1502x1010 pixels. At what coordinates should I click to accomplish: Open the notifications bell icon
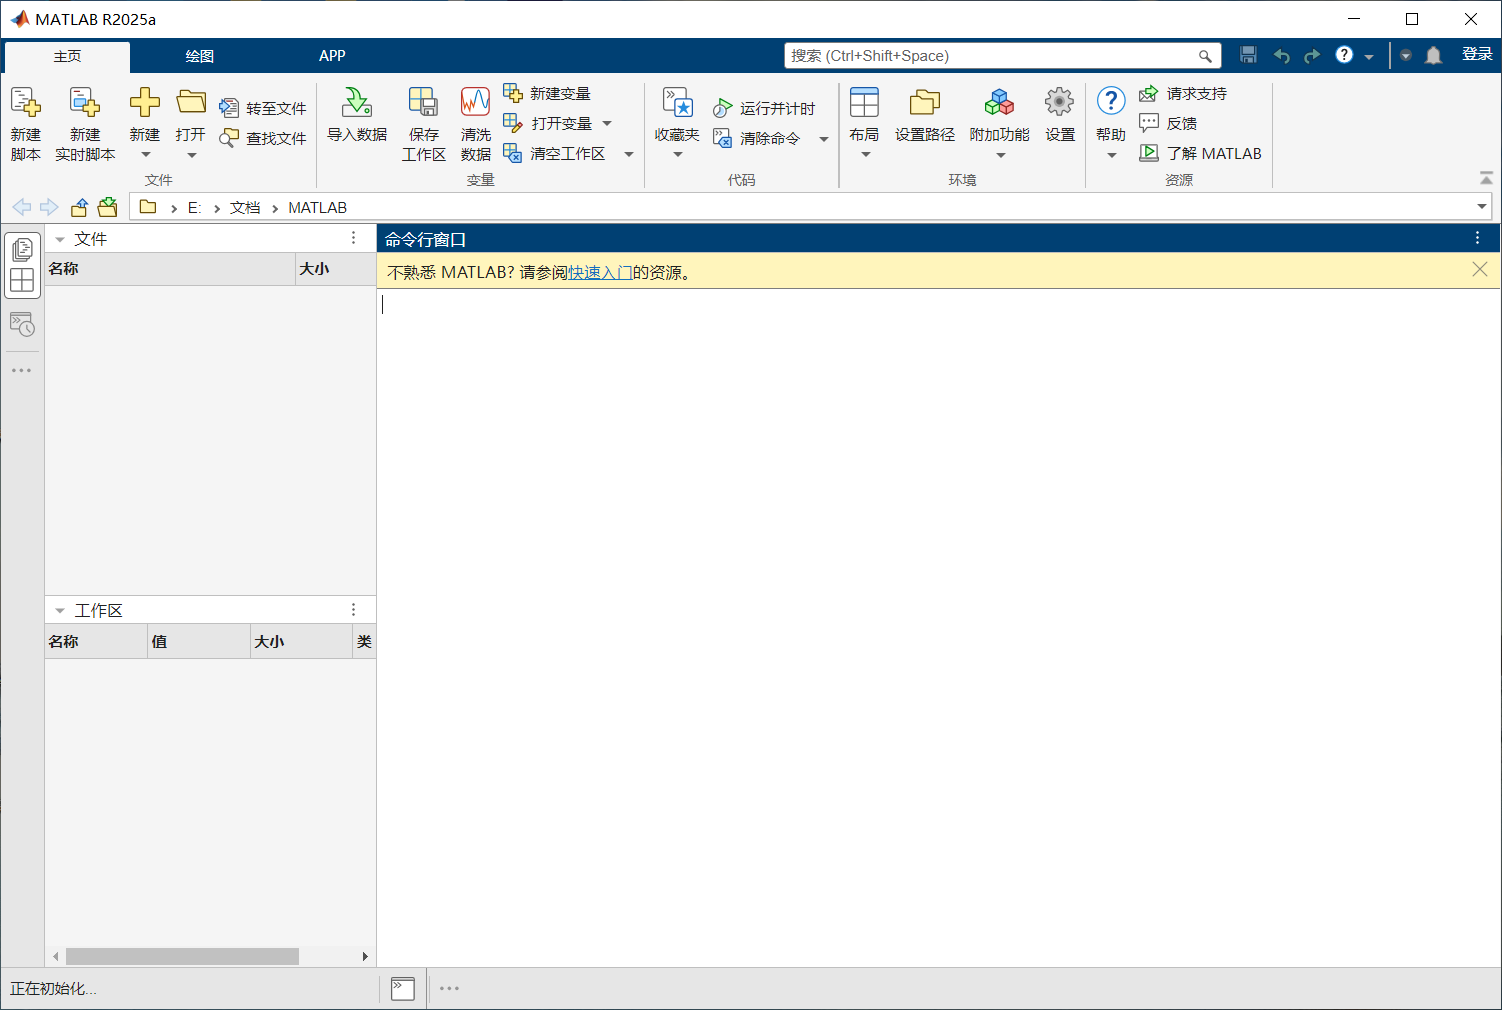pos(1434,55)
